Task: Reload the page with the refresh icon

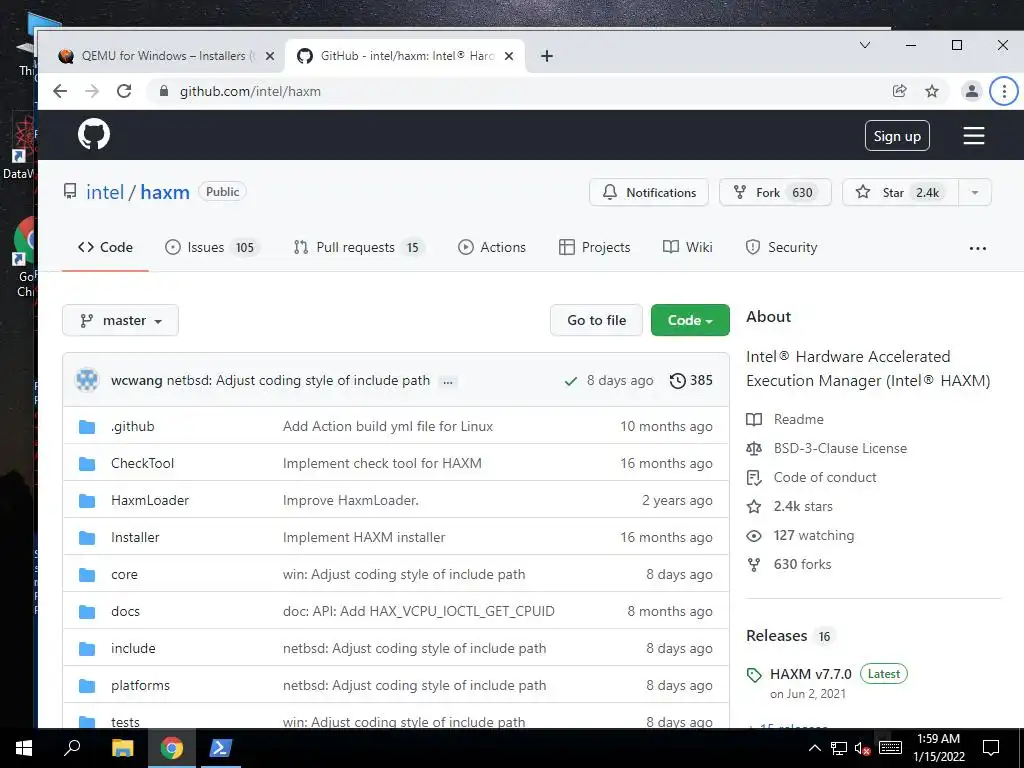Action: 124,91
